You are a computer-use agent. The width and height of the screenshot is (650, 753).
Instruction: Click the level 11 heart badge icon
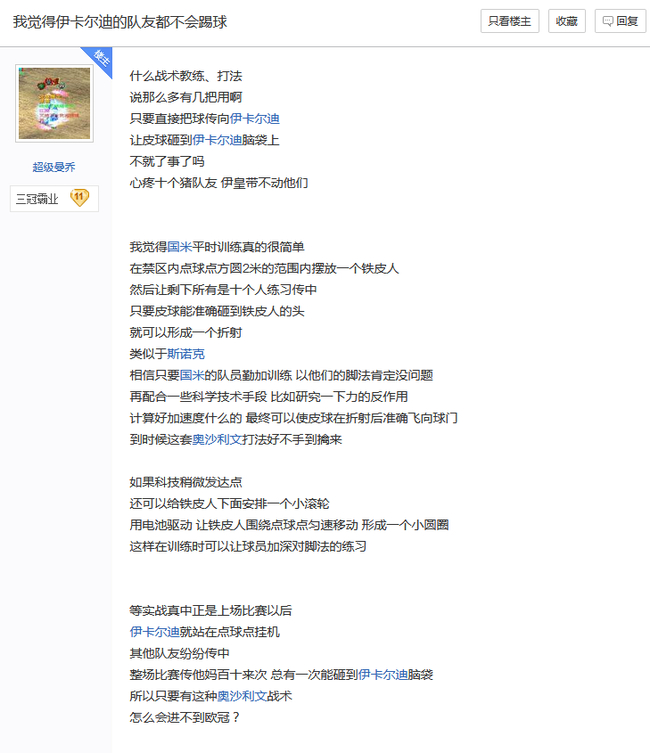coord(79,198)
